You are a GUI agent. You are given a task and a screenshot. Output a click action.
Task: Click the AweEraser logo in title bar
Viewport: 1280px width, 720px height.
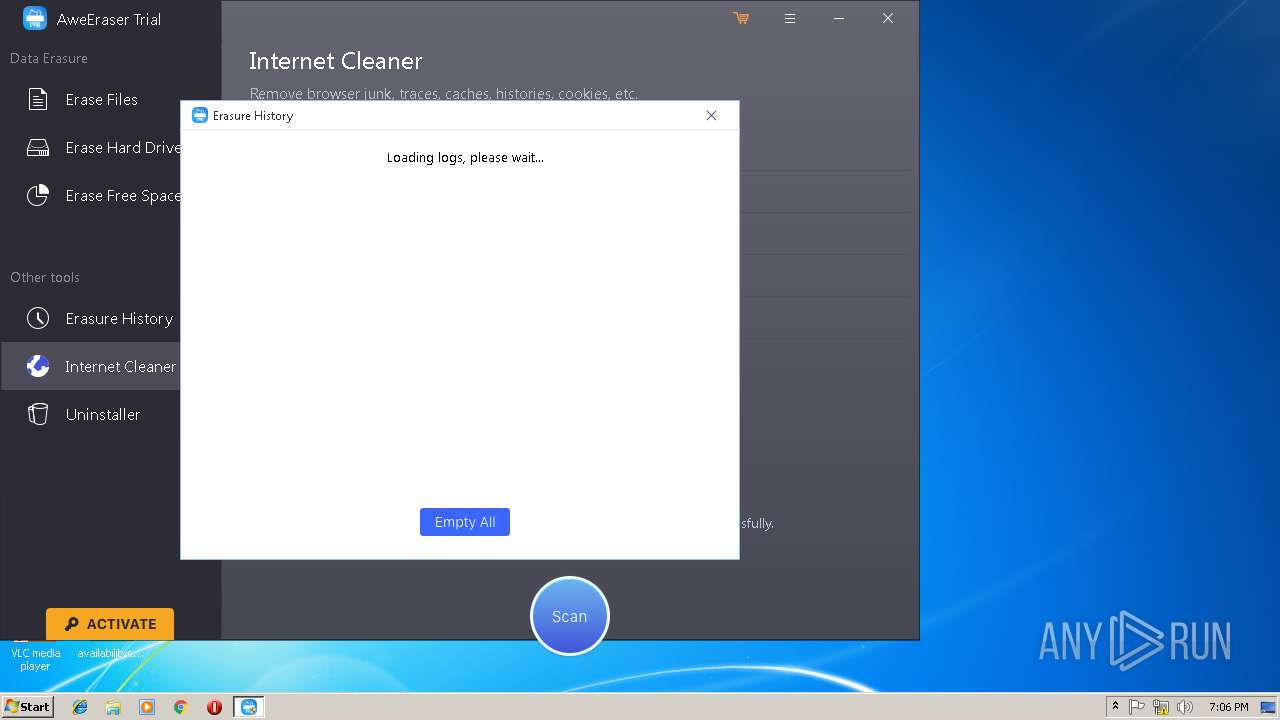[35, 18]
